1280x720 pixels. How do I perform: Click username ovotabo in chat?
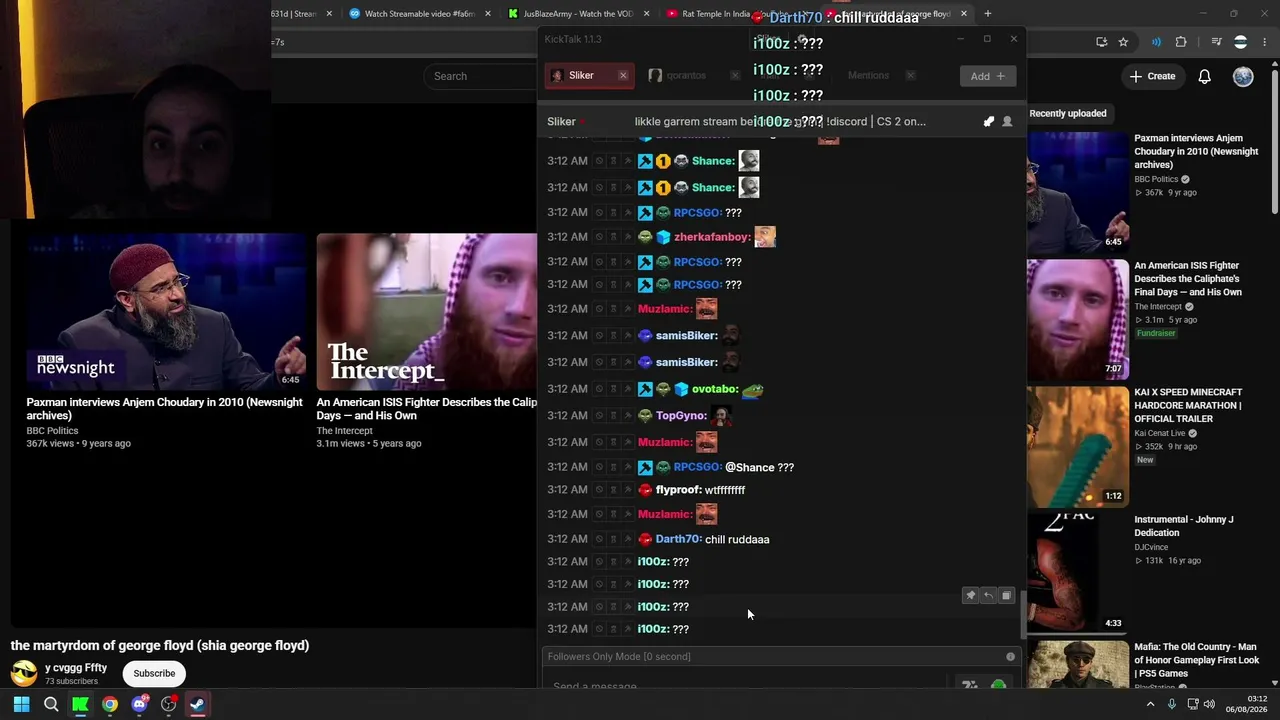[715, 390]
